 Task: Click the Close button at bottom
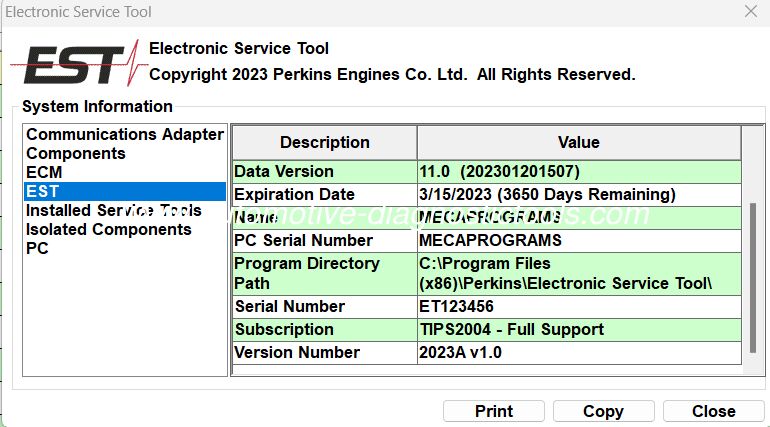pos(713,411)
